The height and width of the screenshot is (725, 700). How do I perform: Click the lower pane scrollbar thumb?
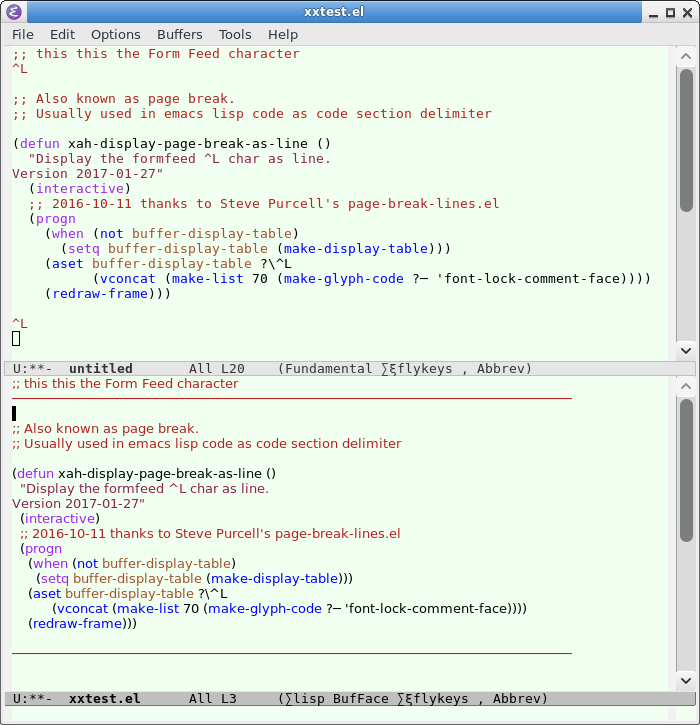click(687, 470)
